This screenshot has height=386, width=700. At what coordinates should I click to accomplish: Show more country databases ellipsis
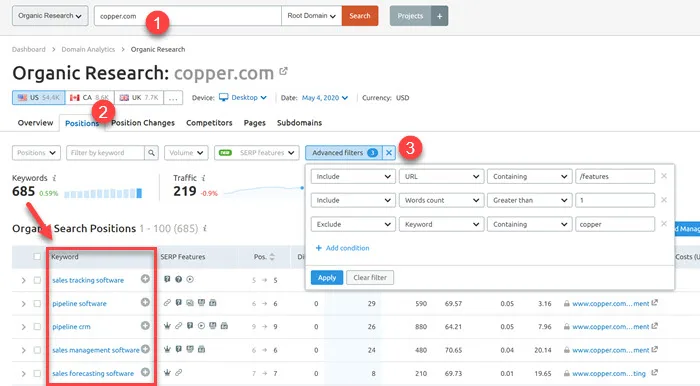(173, 97)
